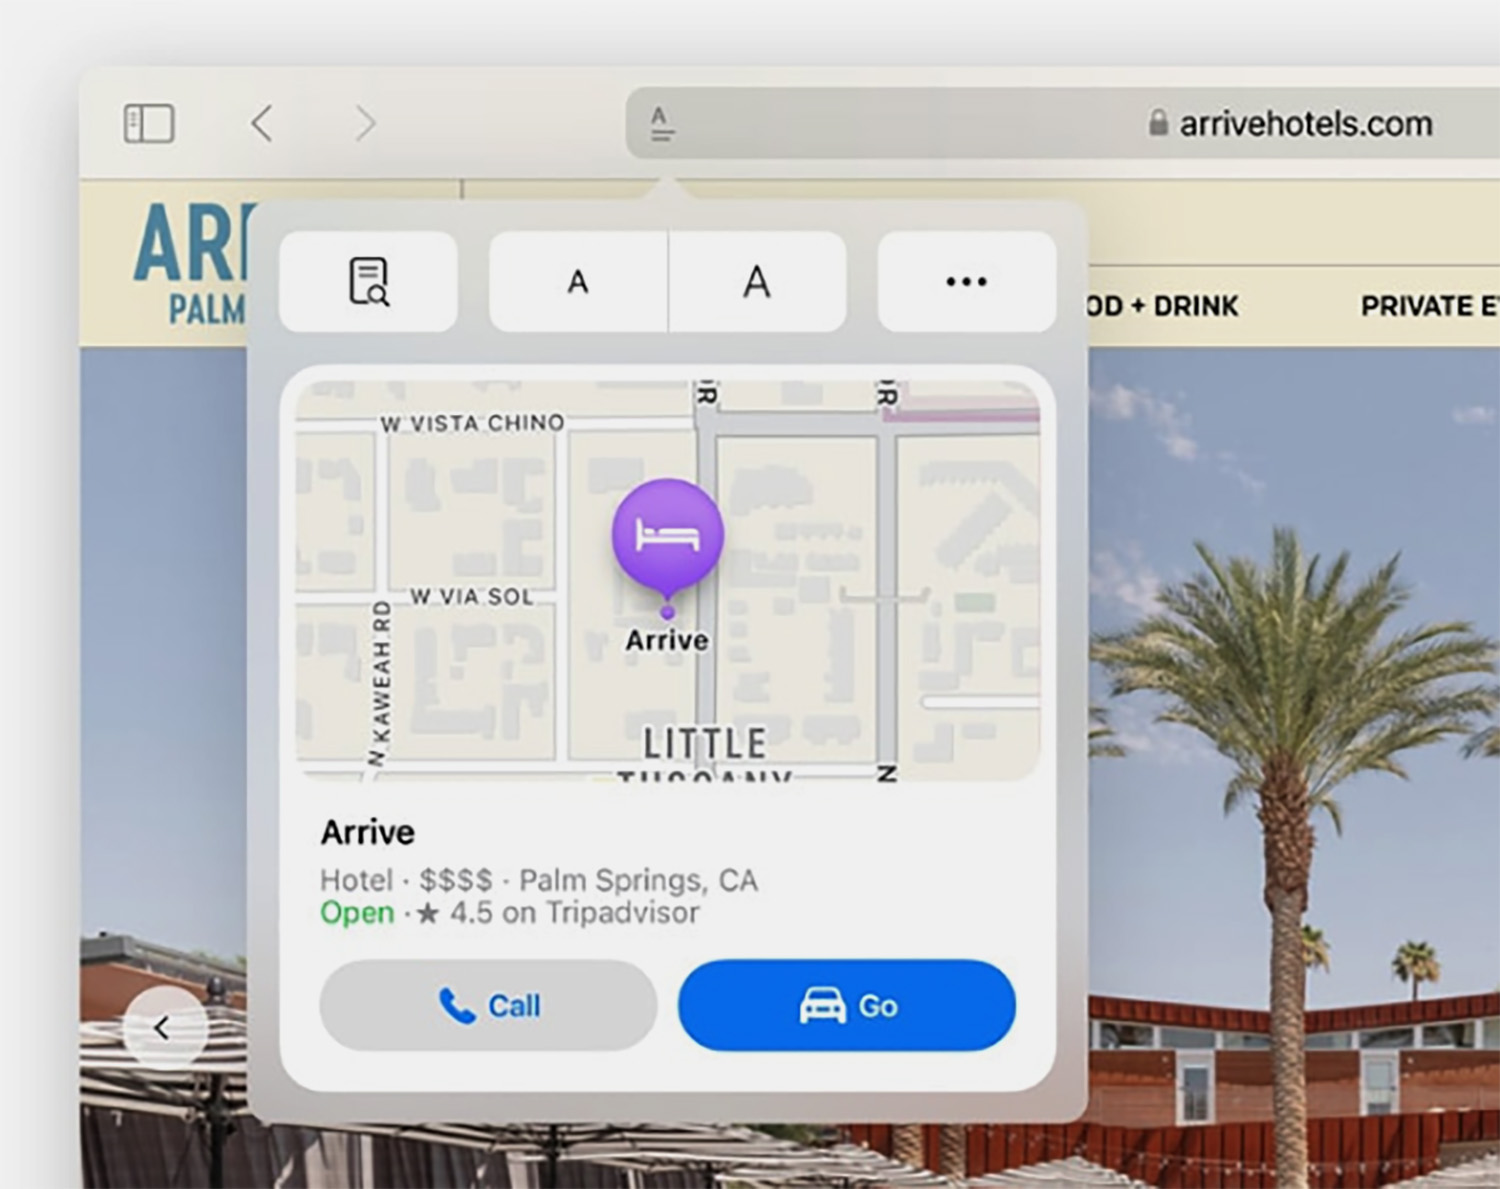Go forward to the next page
Viewport: 1500px width, 1189px height.
(366, 124)
